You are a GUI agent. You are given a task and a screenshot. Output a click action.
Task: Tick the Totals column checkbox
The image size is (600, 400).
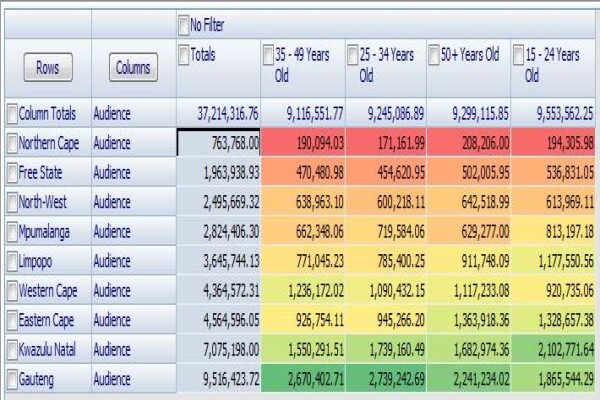point(183,54)
